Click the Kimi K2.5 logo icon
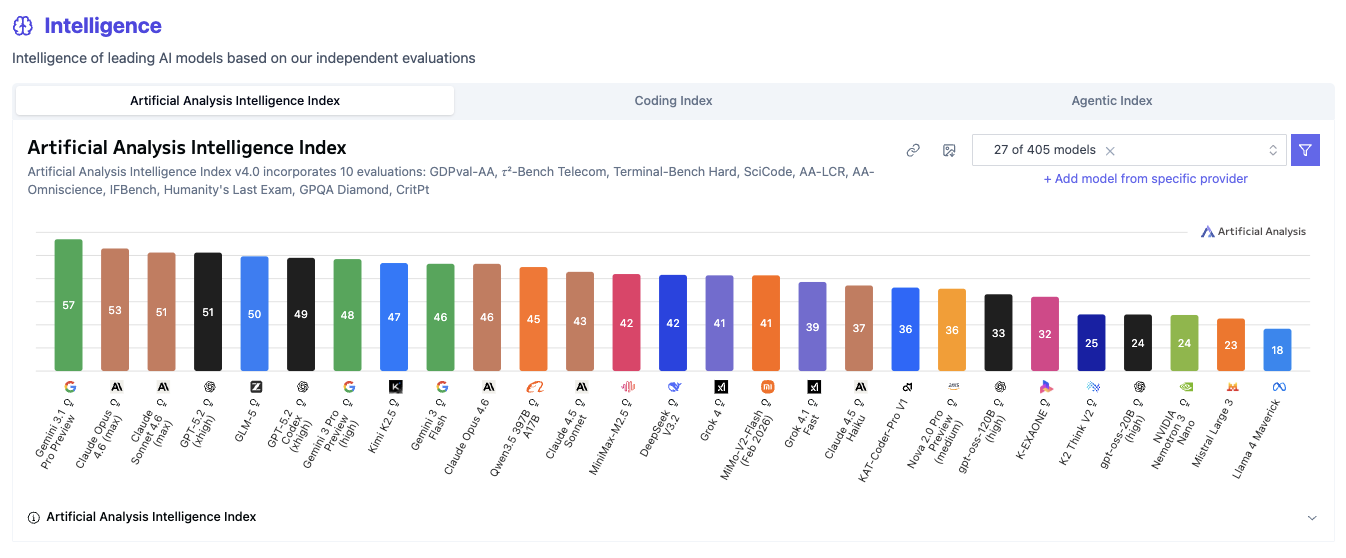Viewport: 1346px width, 558px height. click(x=395, y=386)
